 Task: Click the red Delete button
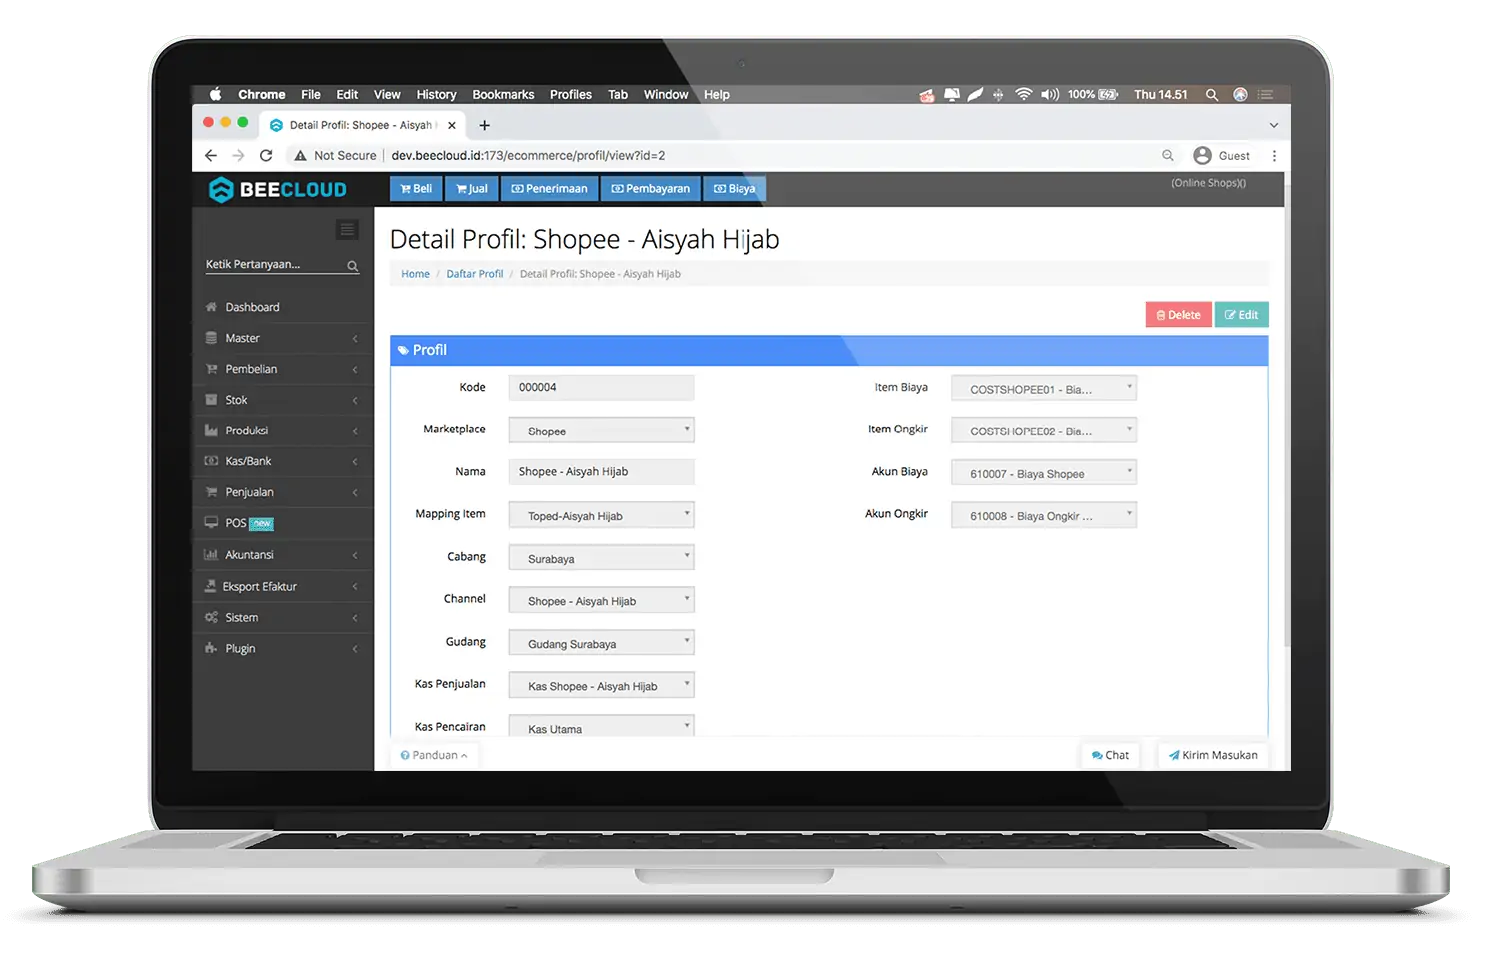[1178, 315]
